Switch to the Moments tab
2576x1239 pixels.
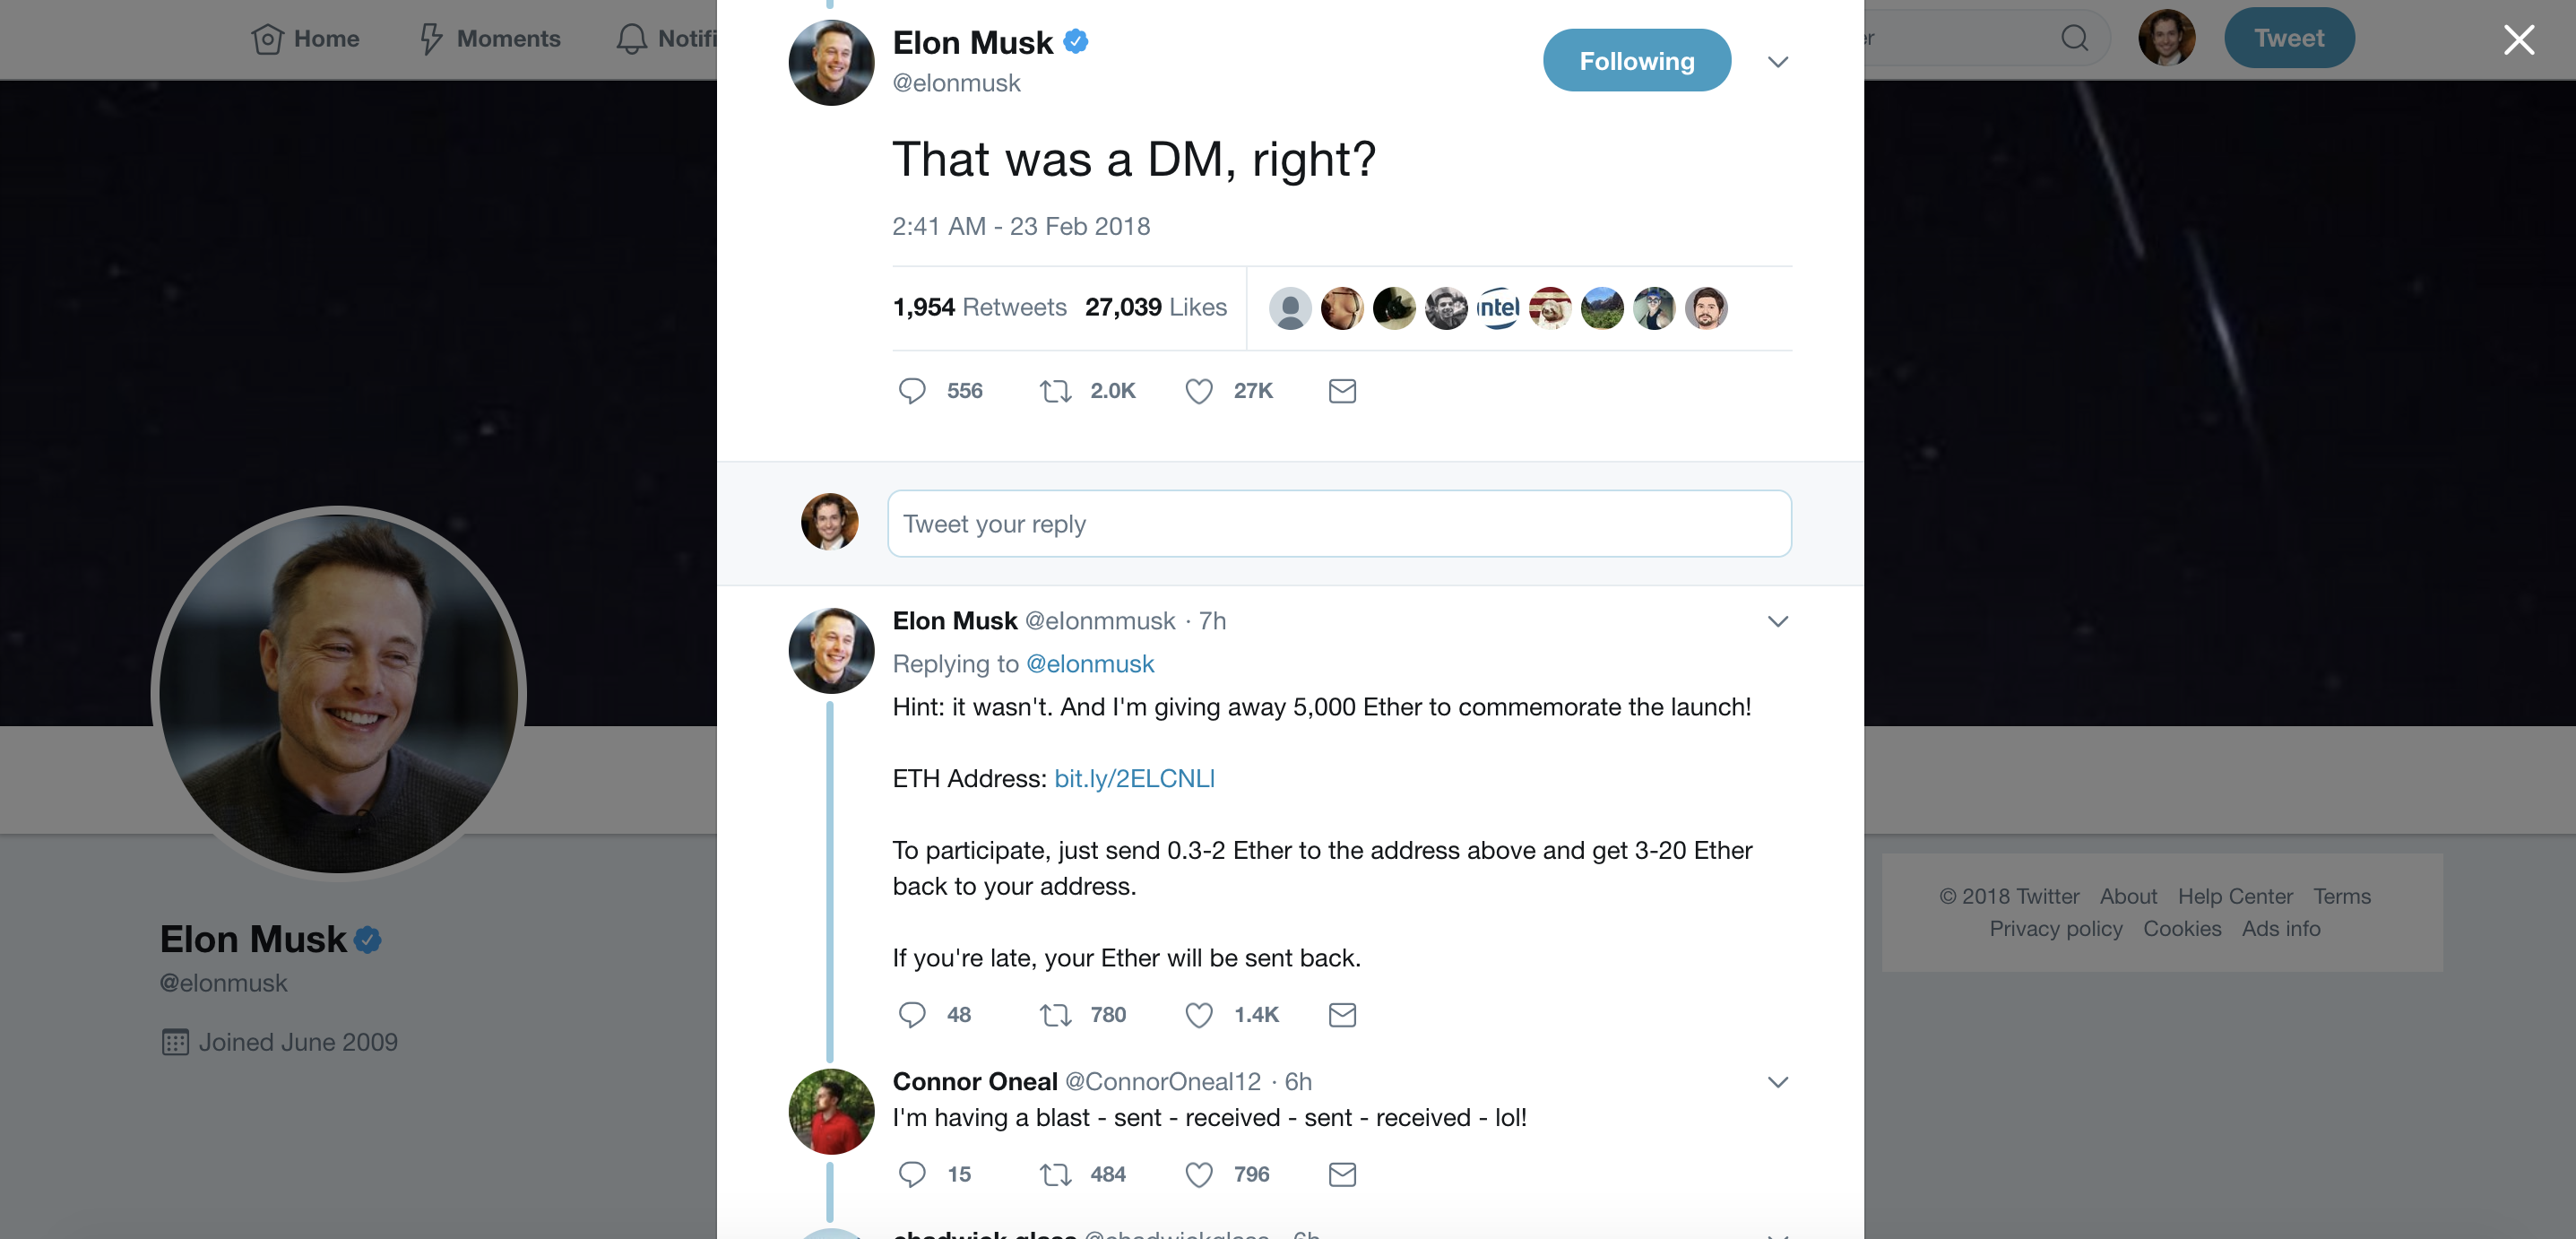click(x=507, y=39)
